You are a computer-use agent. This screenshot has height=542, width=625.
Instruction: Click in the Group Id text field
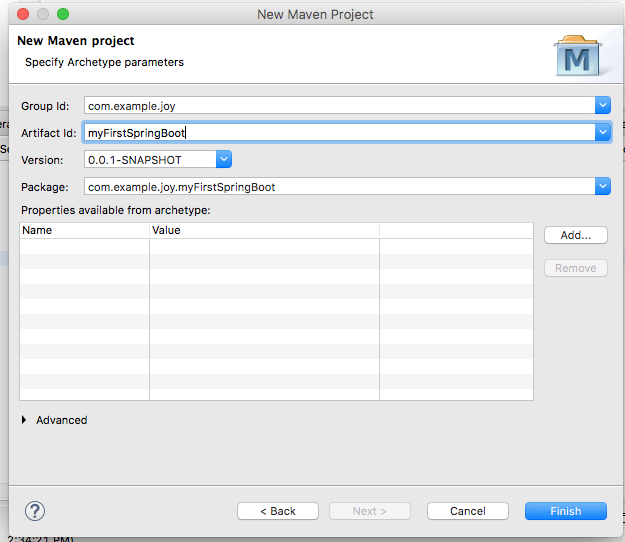[x=338, y=105]
